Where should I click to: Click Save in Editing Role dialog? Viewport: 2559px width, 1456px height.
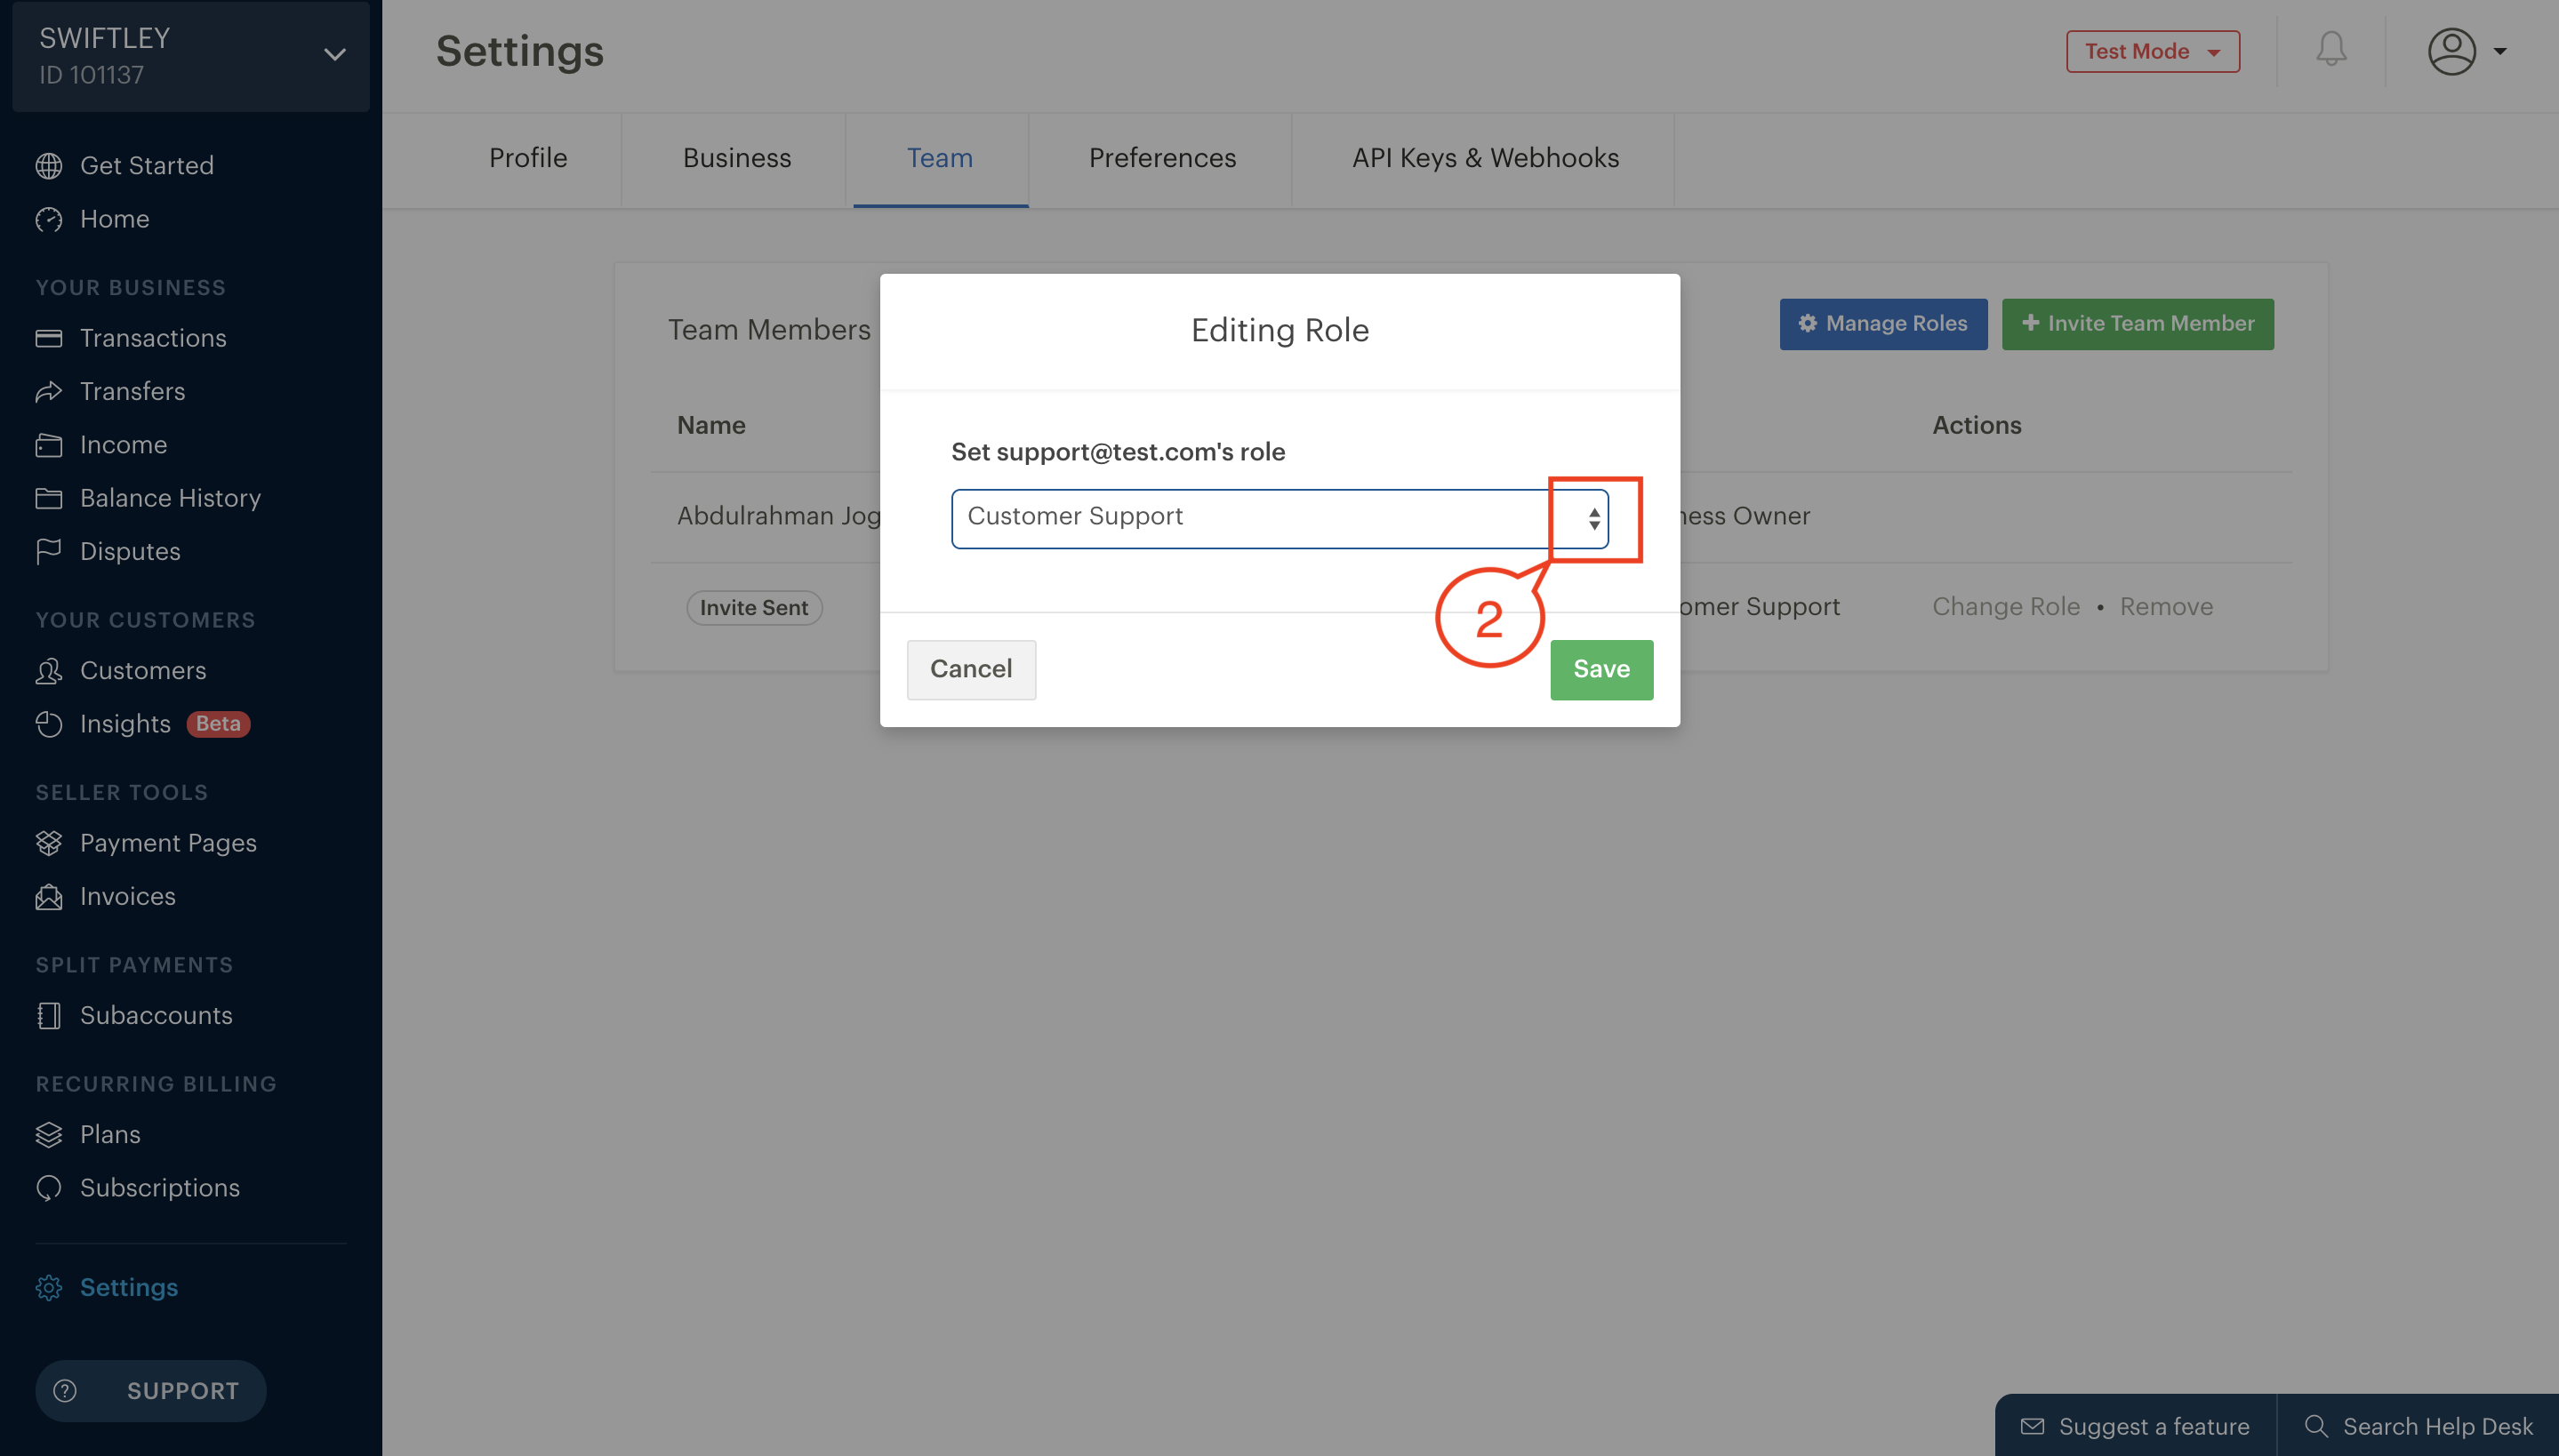pos(1601,669)
